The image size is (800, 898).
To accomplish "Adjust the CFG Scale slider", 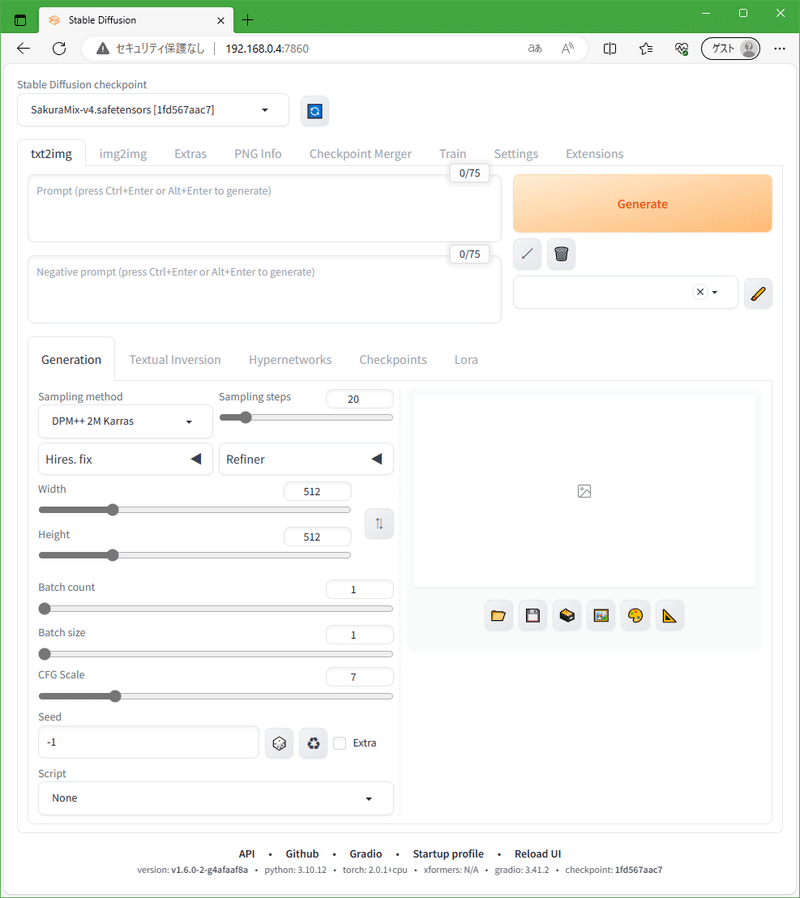I will pos(115,696).
